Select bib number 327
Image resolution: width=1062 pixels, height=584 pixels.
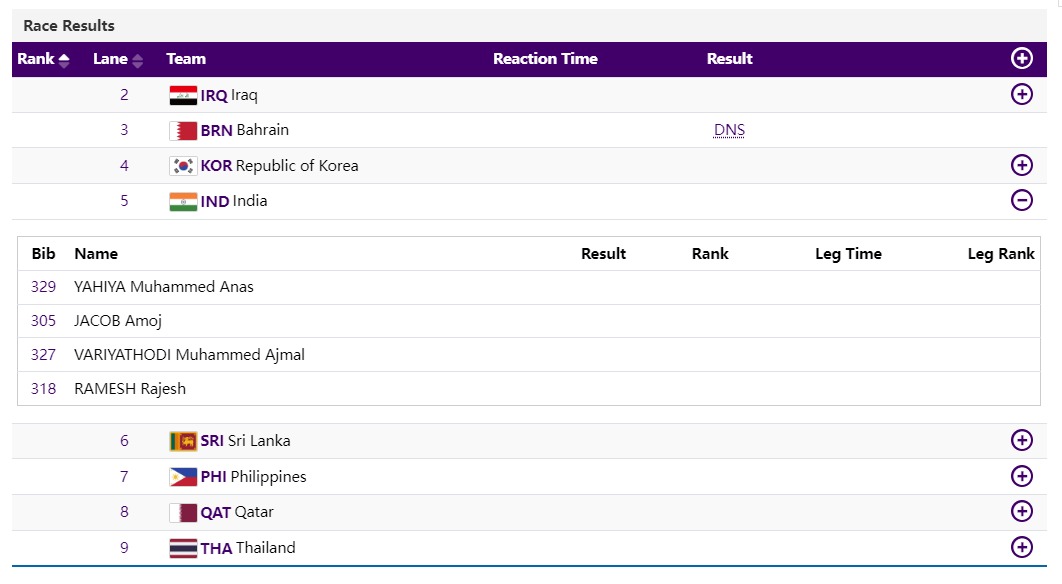click(43, 355)
